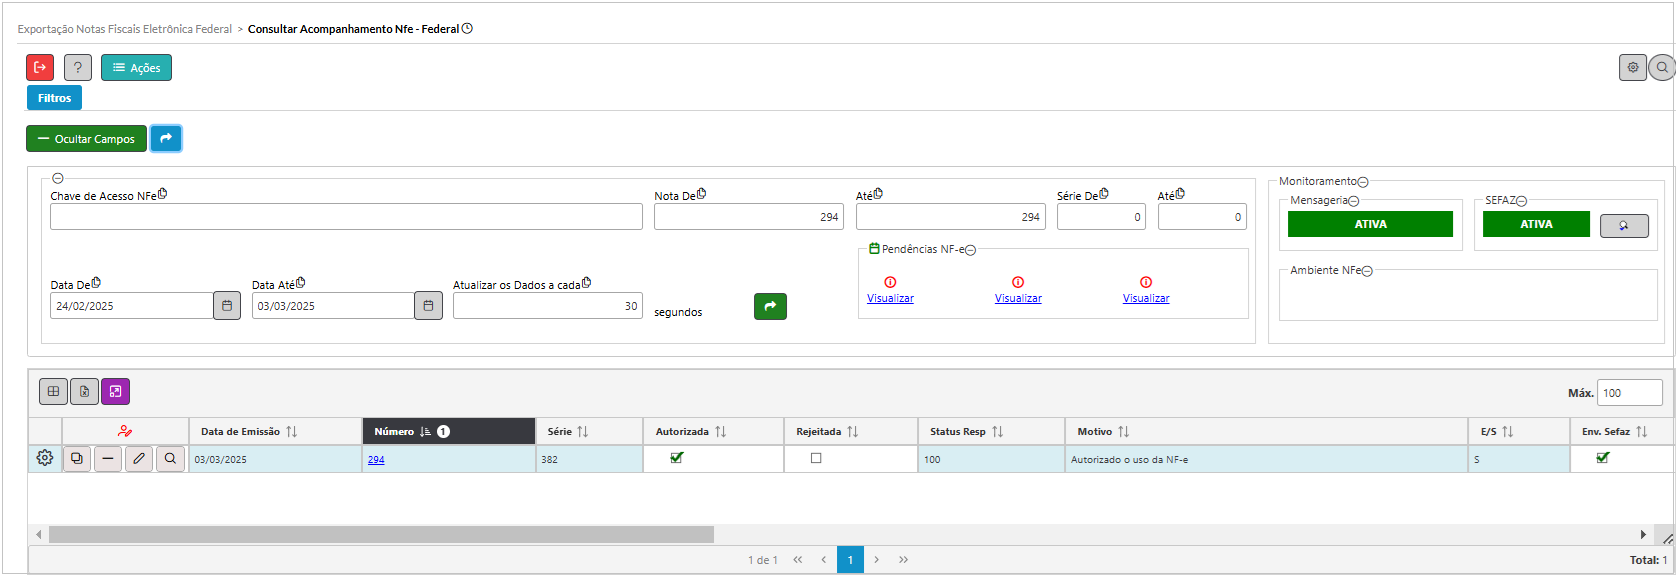Toggle the Rejeitada checkbox in the row

pos(816,458)
